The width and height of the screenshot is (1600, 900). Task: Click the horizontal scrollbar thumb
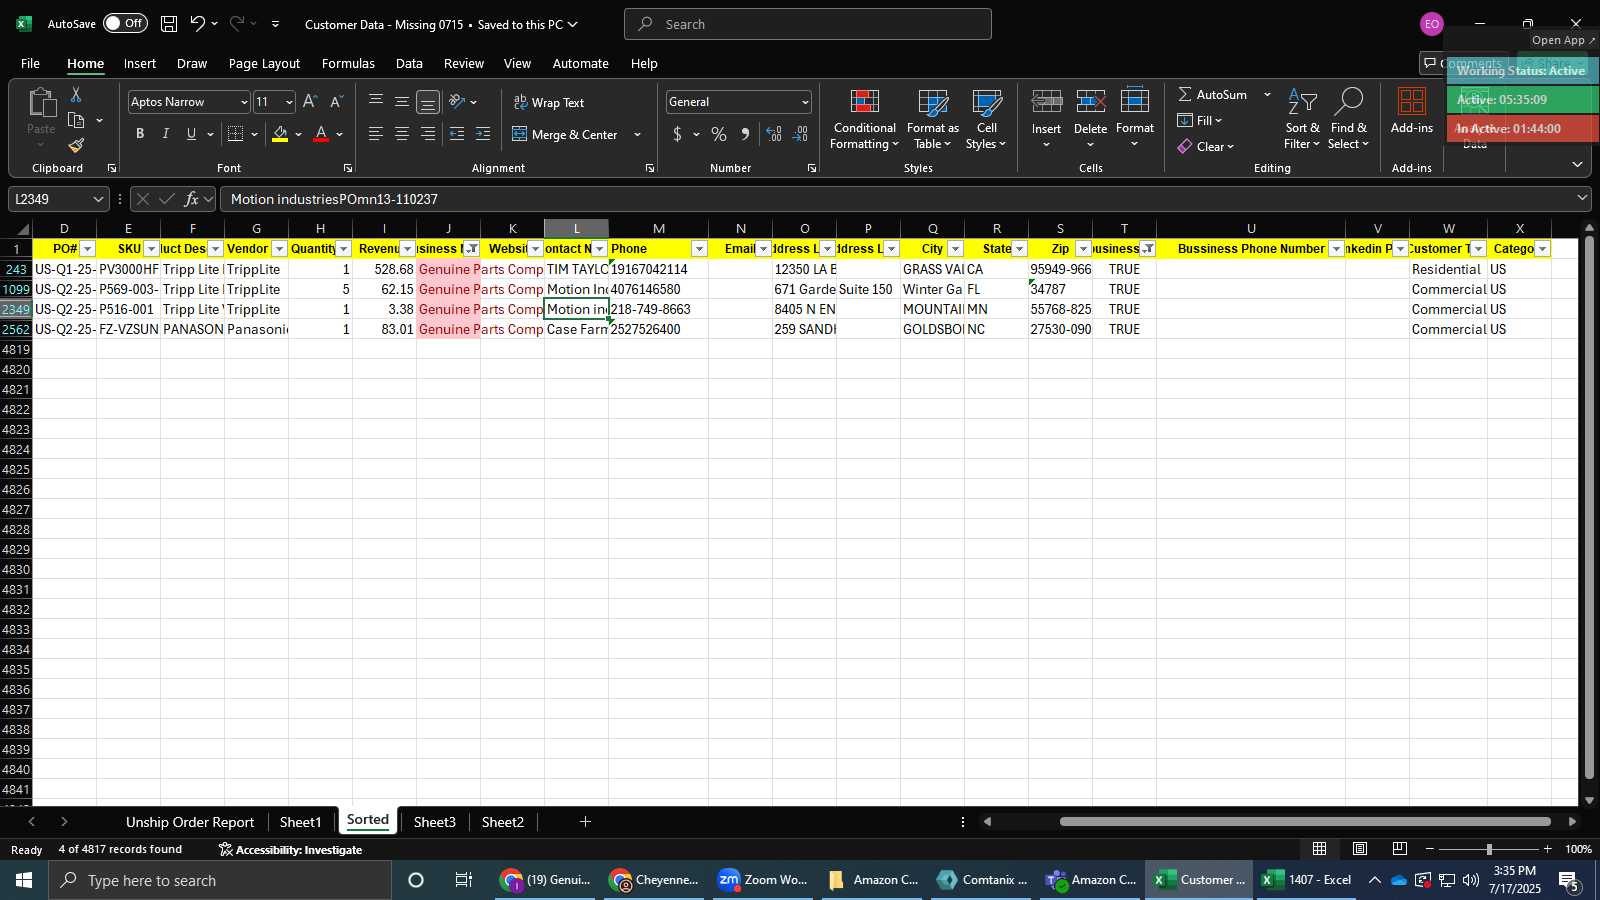tap(1305, 822)
